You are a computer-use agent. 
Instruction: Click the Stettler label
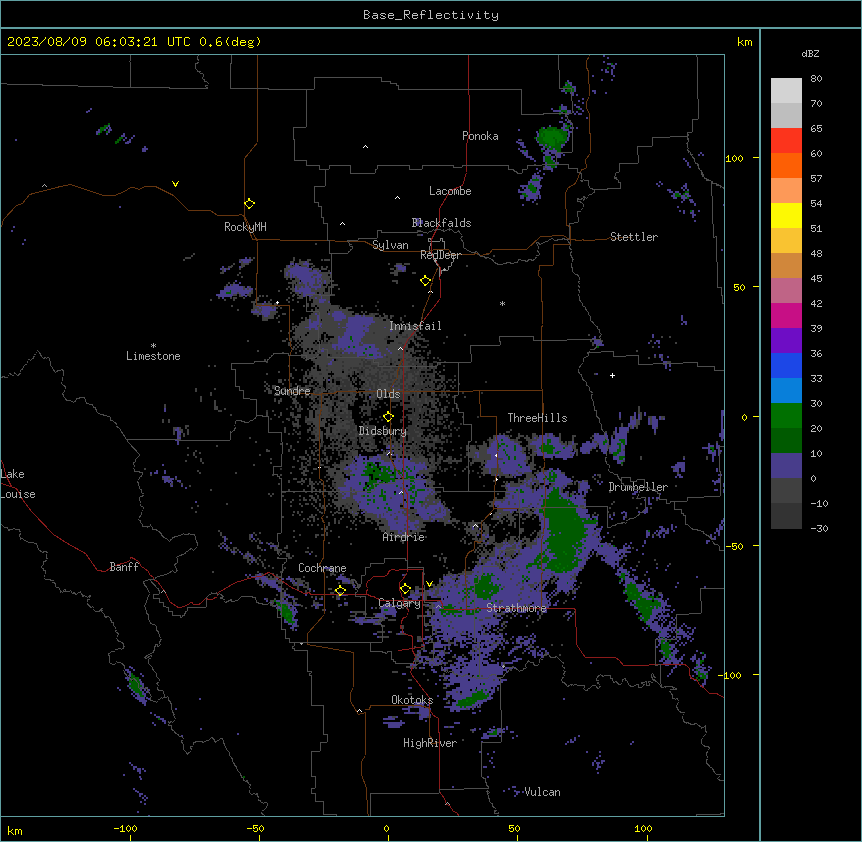pos(634,237)
